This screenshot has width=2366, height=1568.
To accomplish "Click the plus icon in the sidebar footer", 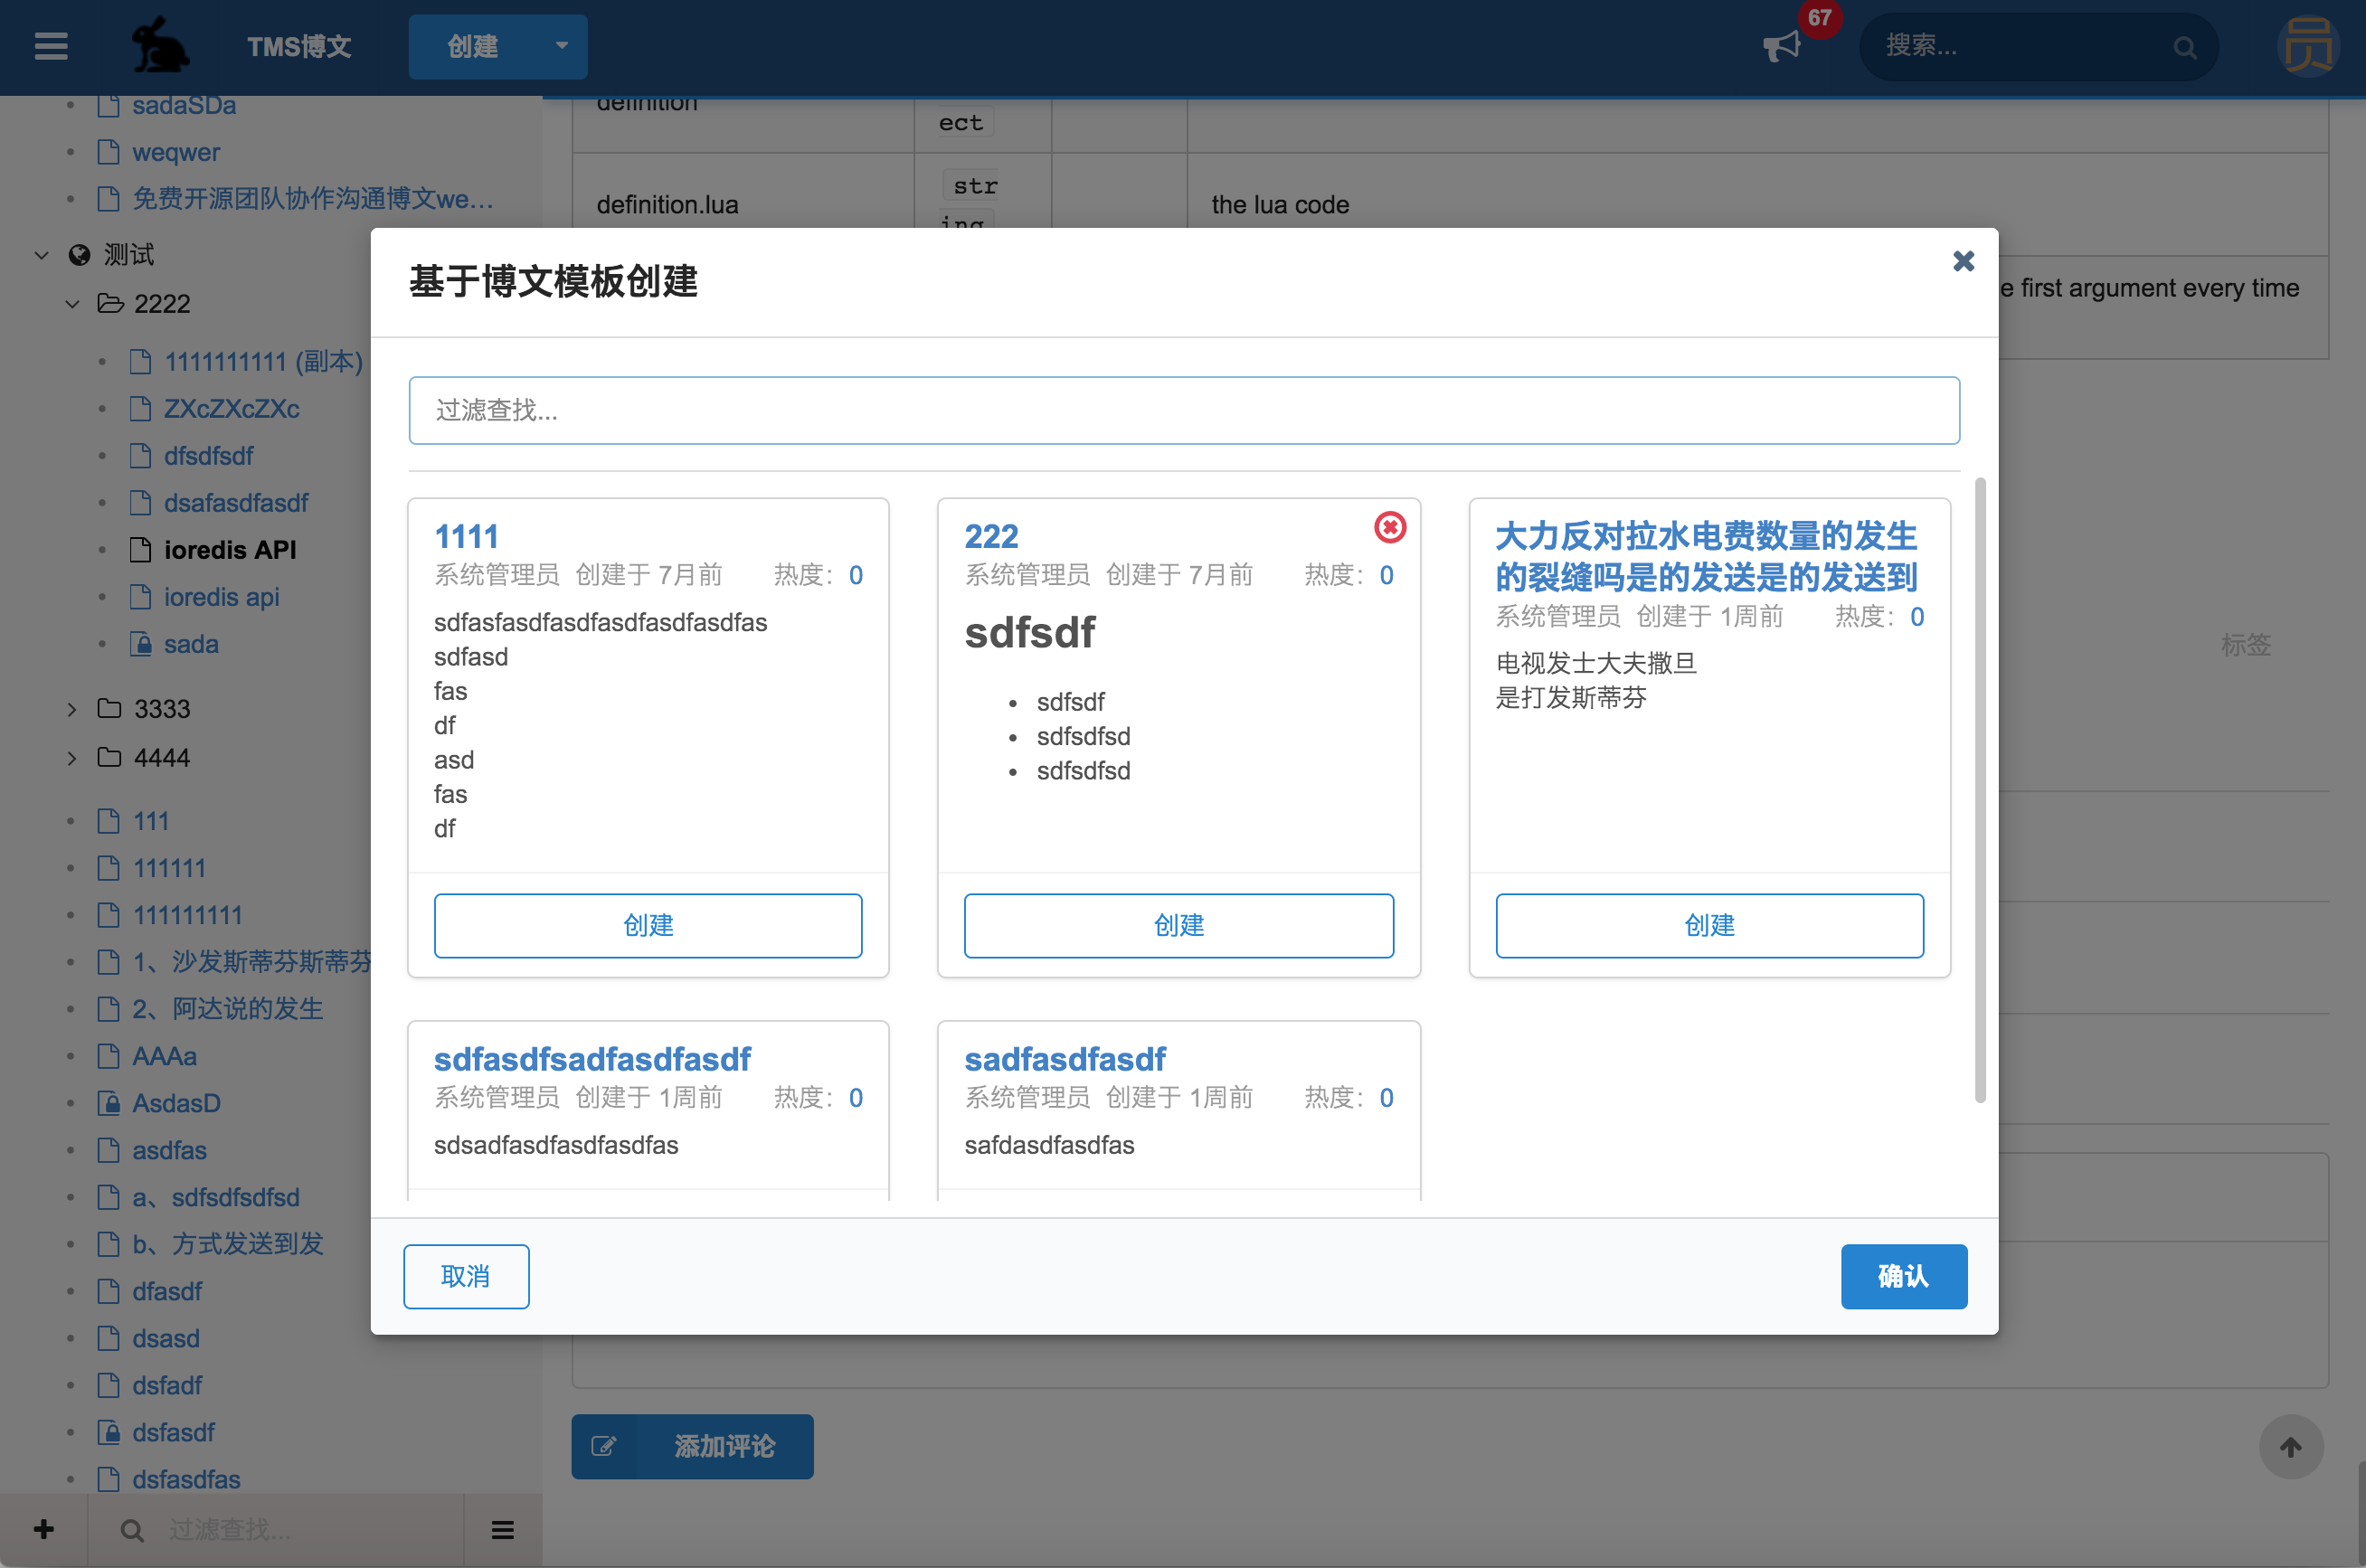I will point(44,1529).
